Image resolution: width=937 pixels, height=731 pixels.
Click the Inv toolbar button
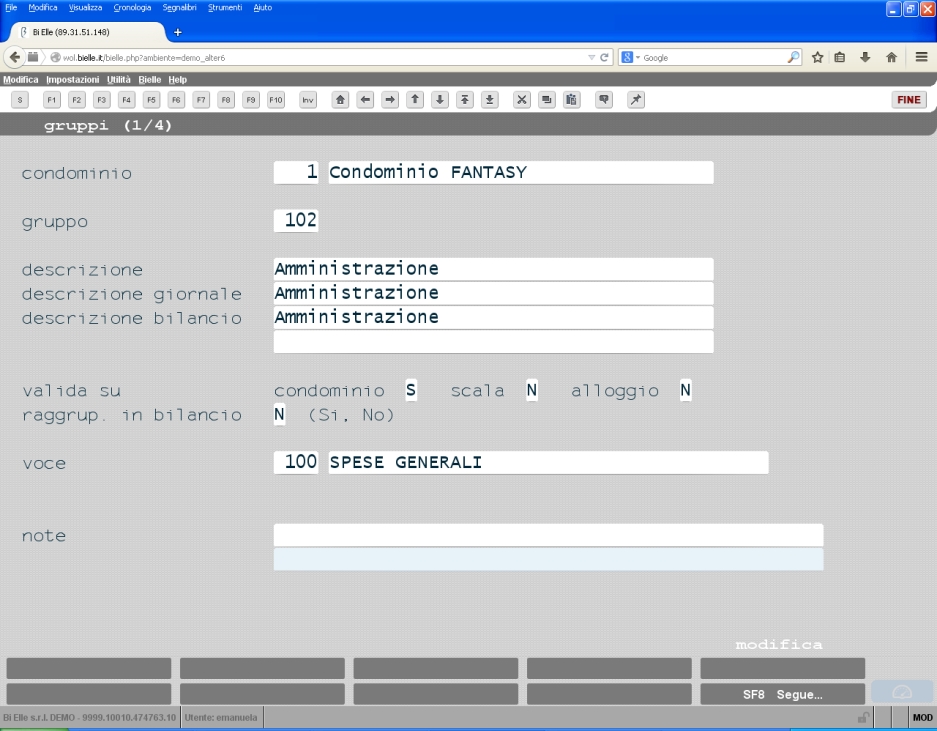(x=308, y=100)
